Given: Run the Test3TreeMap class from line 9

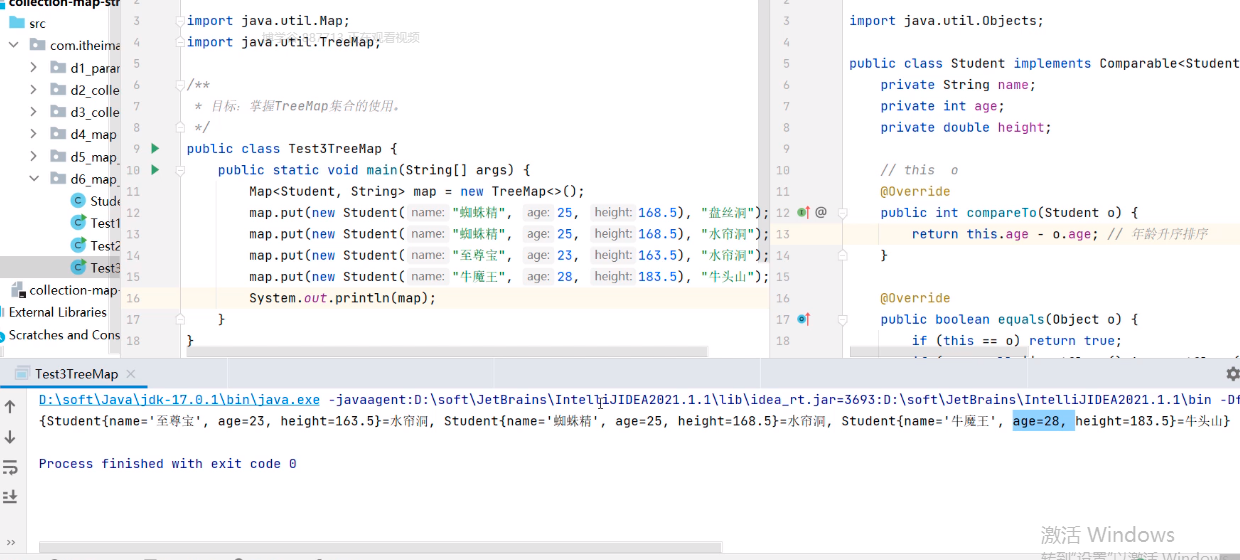Looking at the screenshot, I should (x=155, y=149).
